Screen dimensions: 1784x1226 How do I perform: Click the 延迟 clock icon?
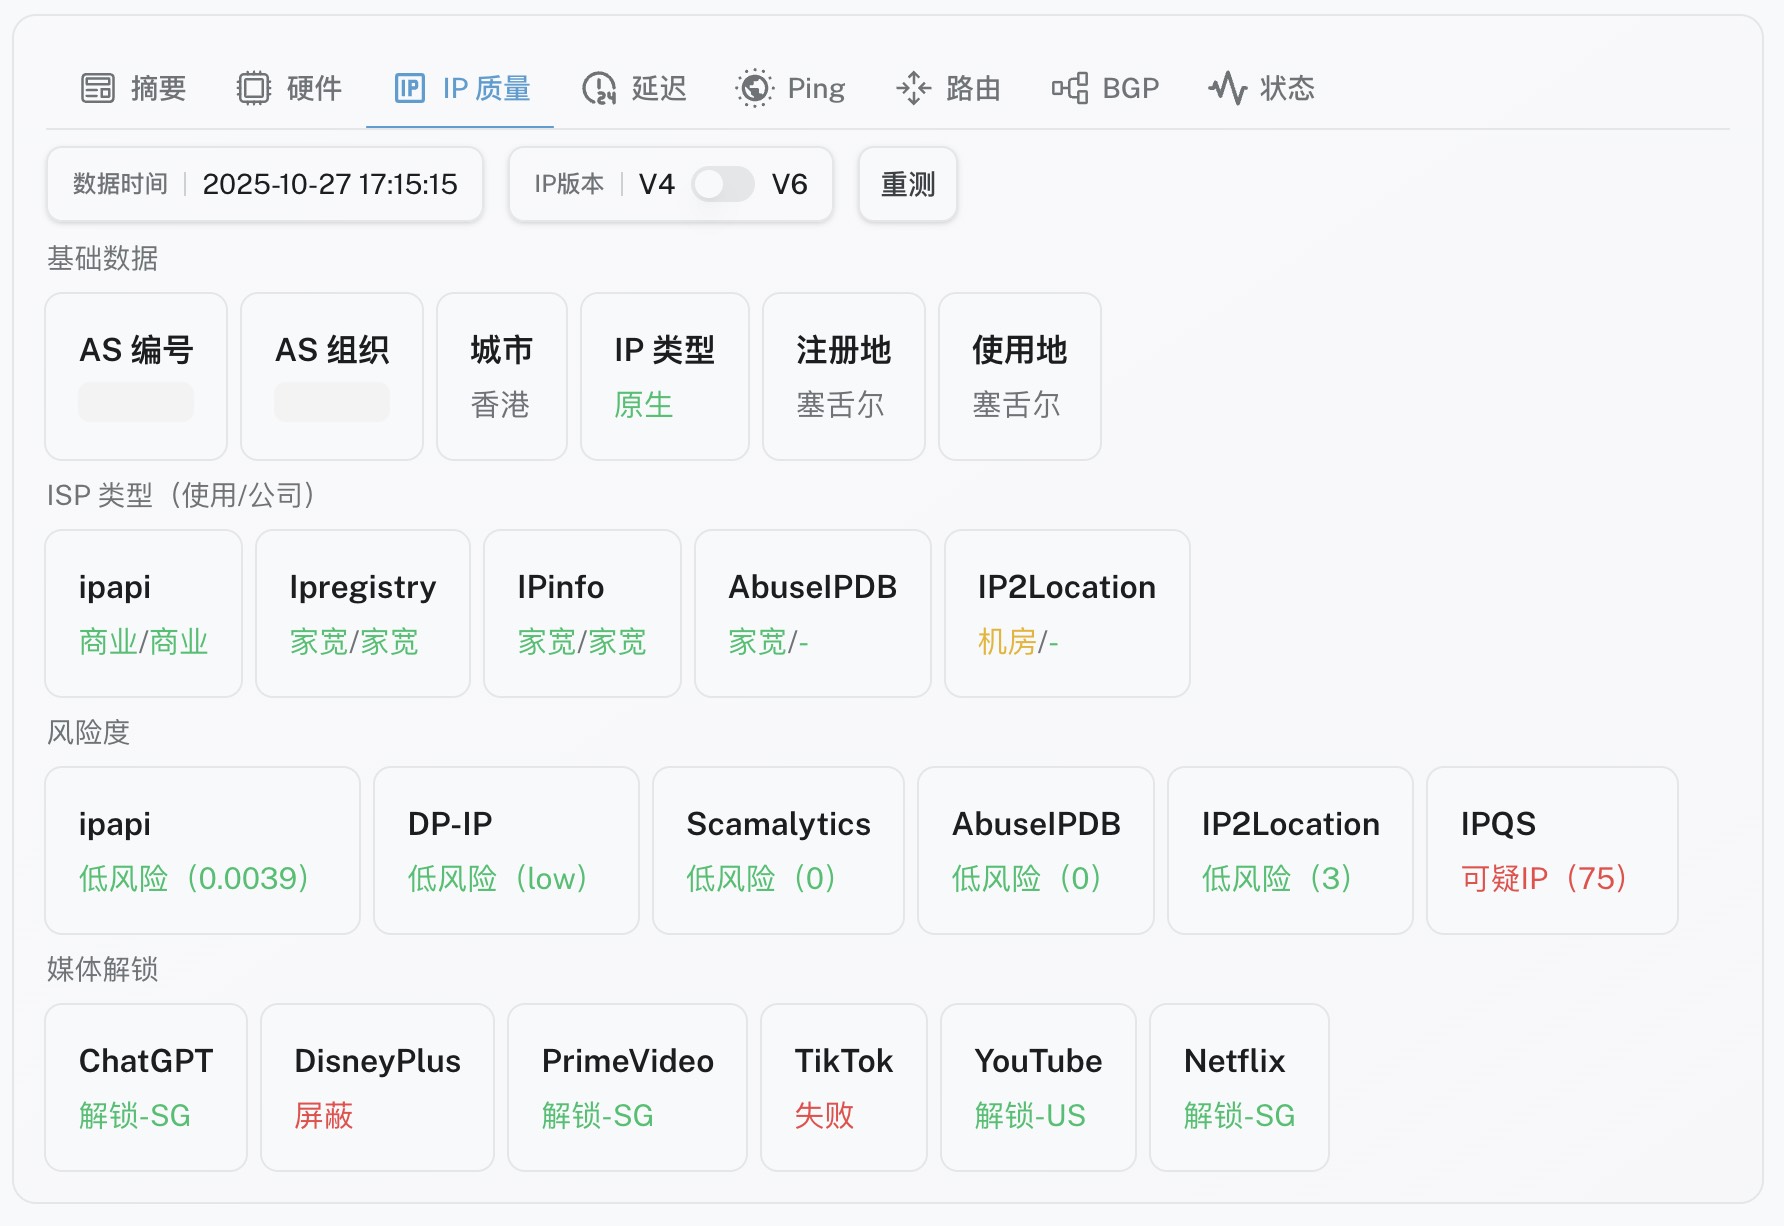[x=597, y=88]
